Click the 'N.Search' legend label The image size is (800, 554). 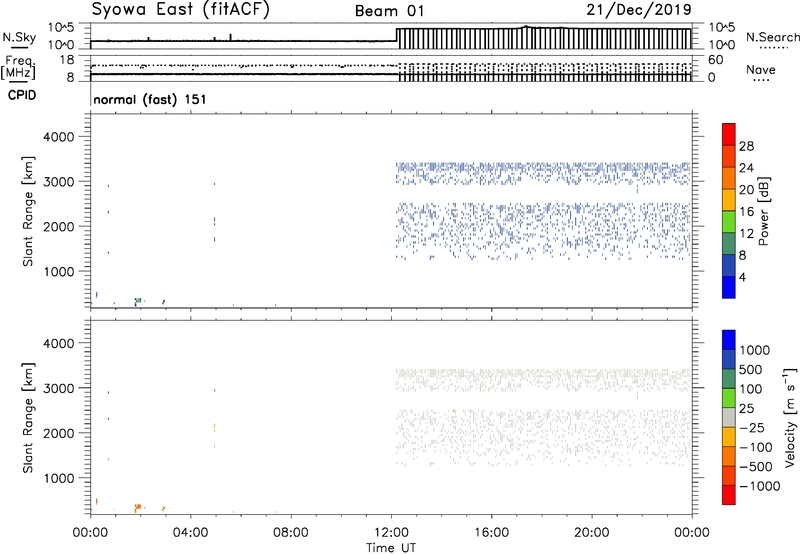pyautogui.click(x=772, y=37)
